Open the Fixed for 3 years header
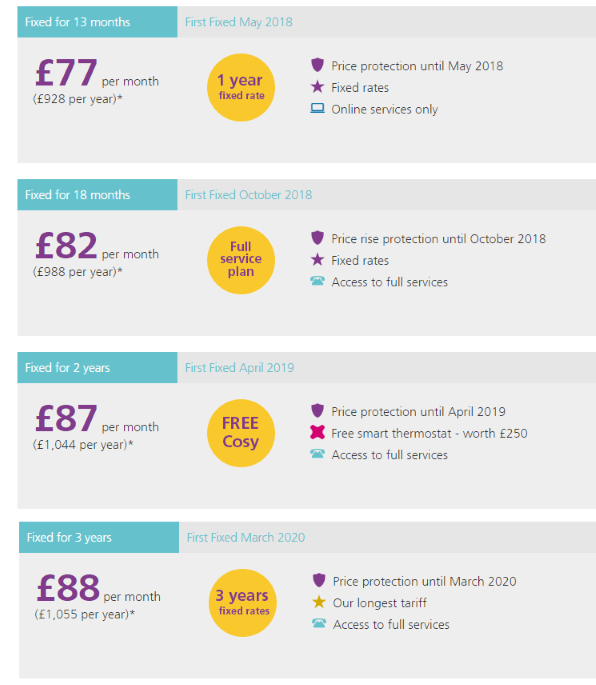Viewport: 596px width, 685px height. [x=99, y=537]
